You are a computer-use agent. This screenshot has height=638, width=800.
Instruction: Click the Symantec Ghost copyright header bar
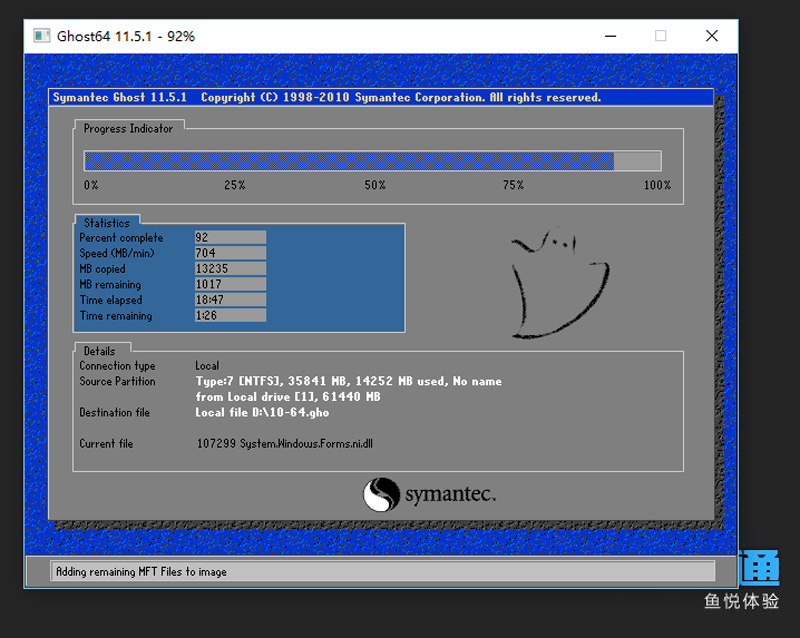click(x=381, y=97)
